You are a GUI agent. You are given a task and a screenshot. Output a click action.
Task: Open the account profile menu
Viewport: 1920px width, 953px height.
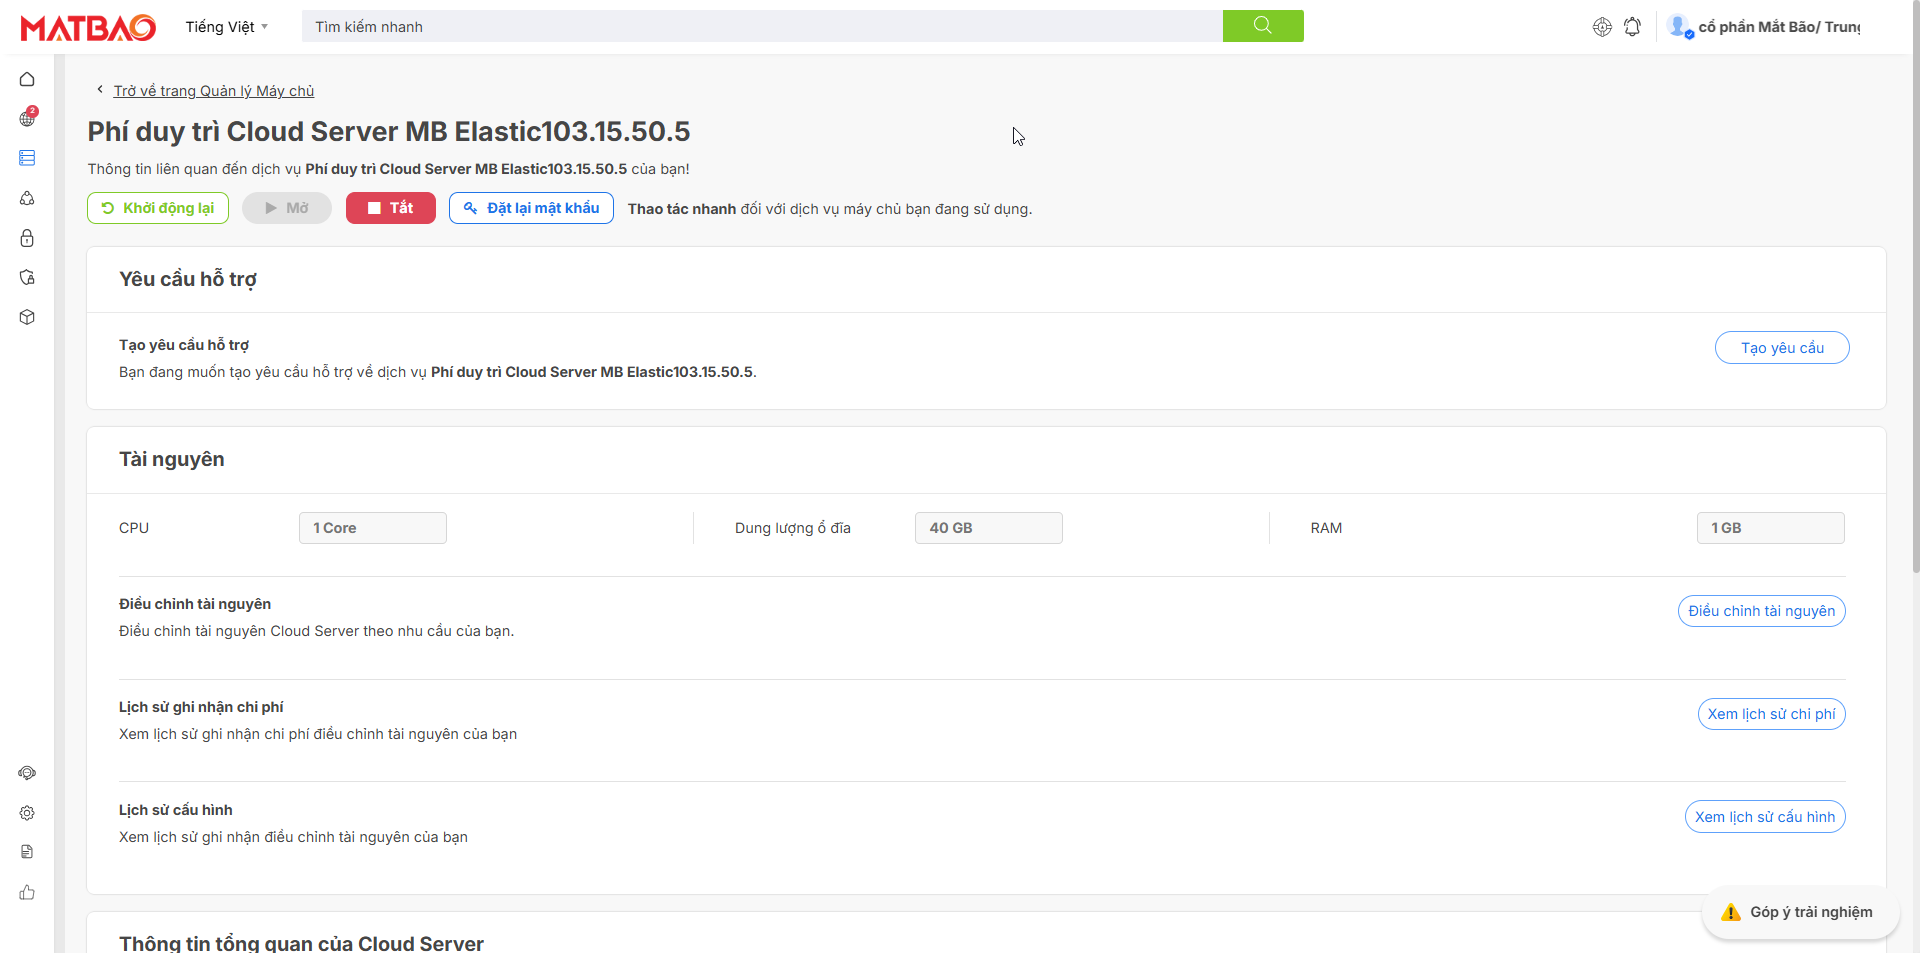click(1765, 27)
